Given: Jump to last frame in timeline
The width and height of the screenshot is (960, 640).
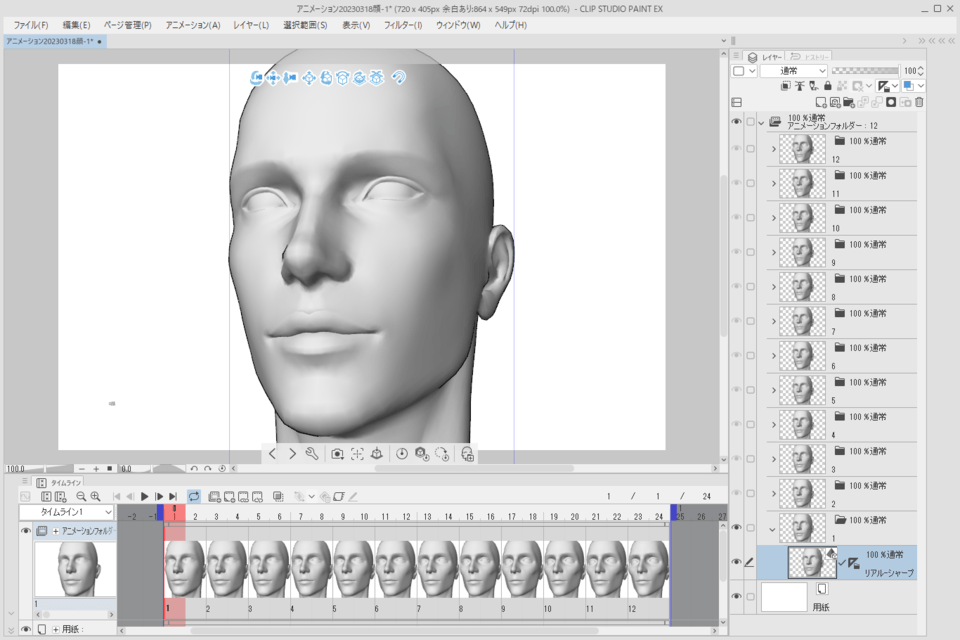Looking at the screenshot, I should point(173,497).
